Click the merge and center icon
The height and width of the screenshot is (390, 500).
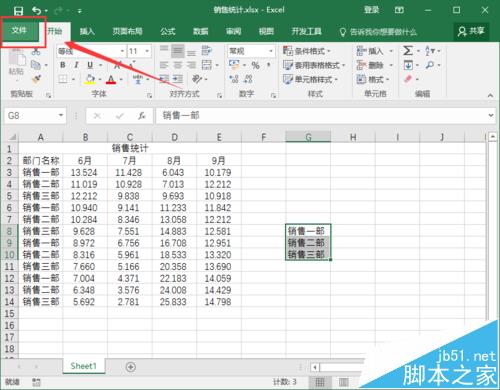coord(207,65)
